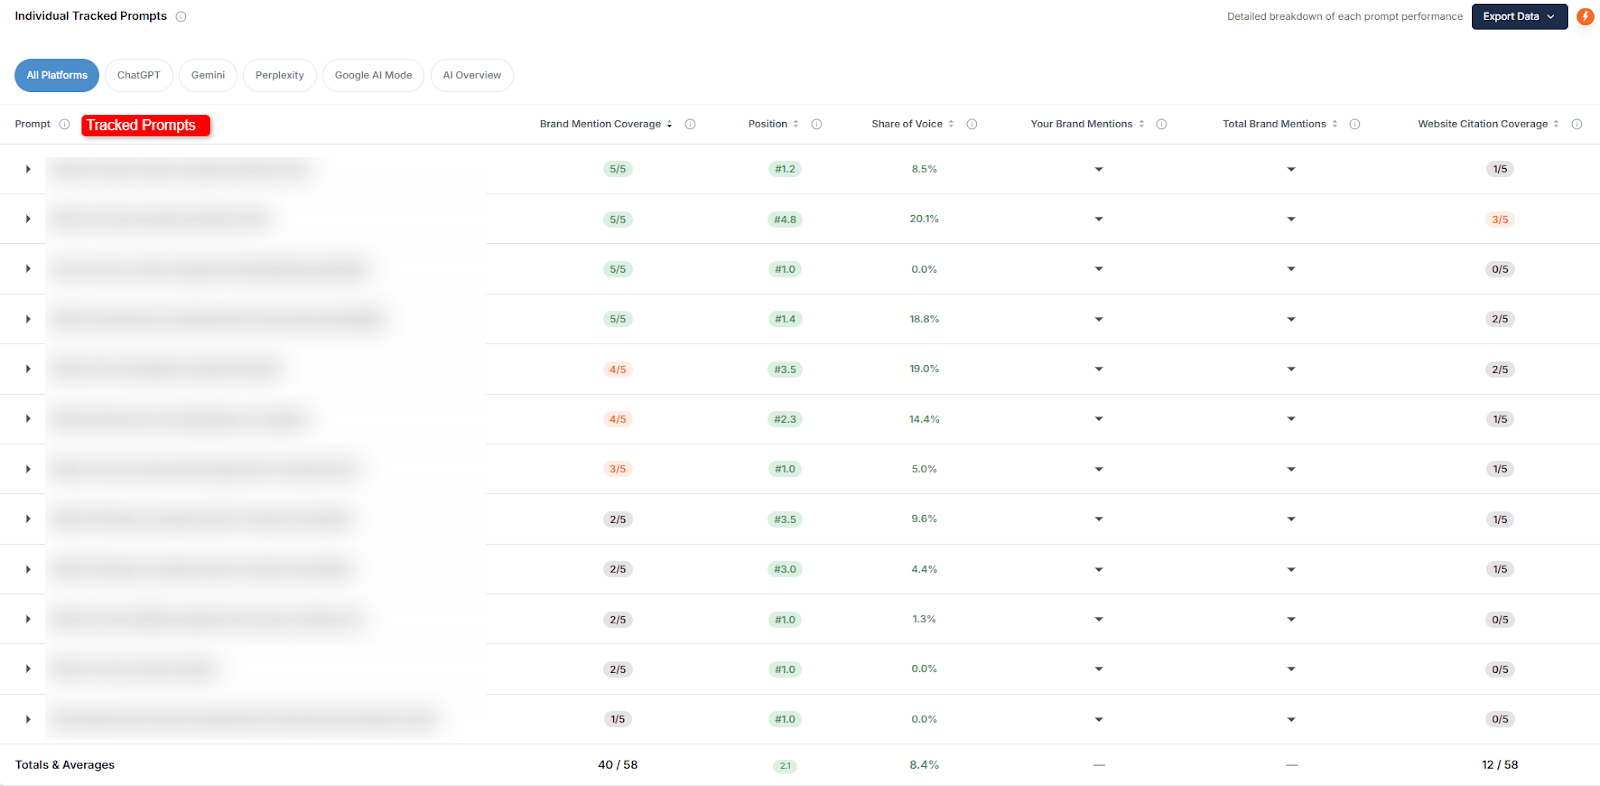Click the 18.8% Share of Voice value
The height and width of the screenshot is (786, 1600).
[x=924, y=319]
